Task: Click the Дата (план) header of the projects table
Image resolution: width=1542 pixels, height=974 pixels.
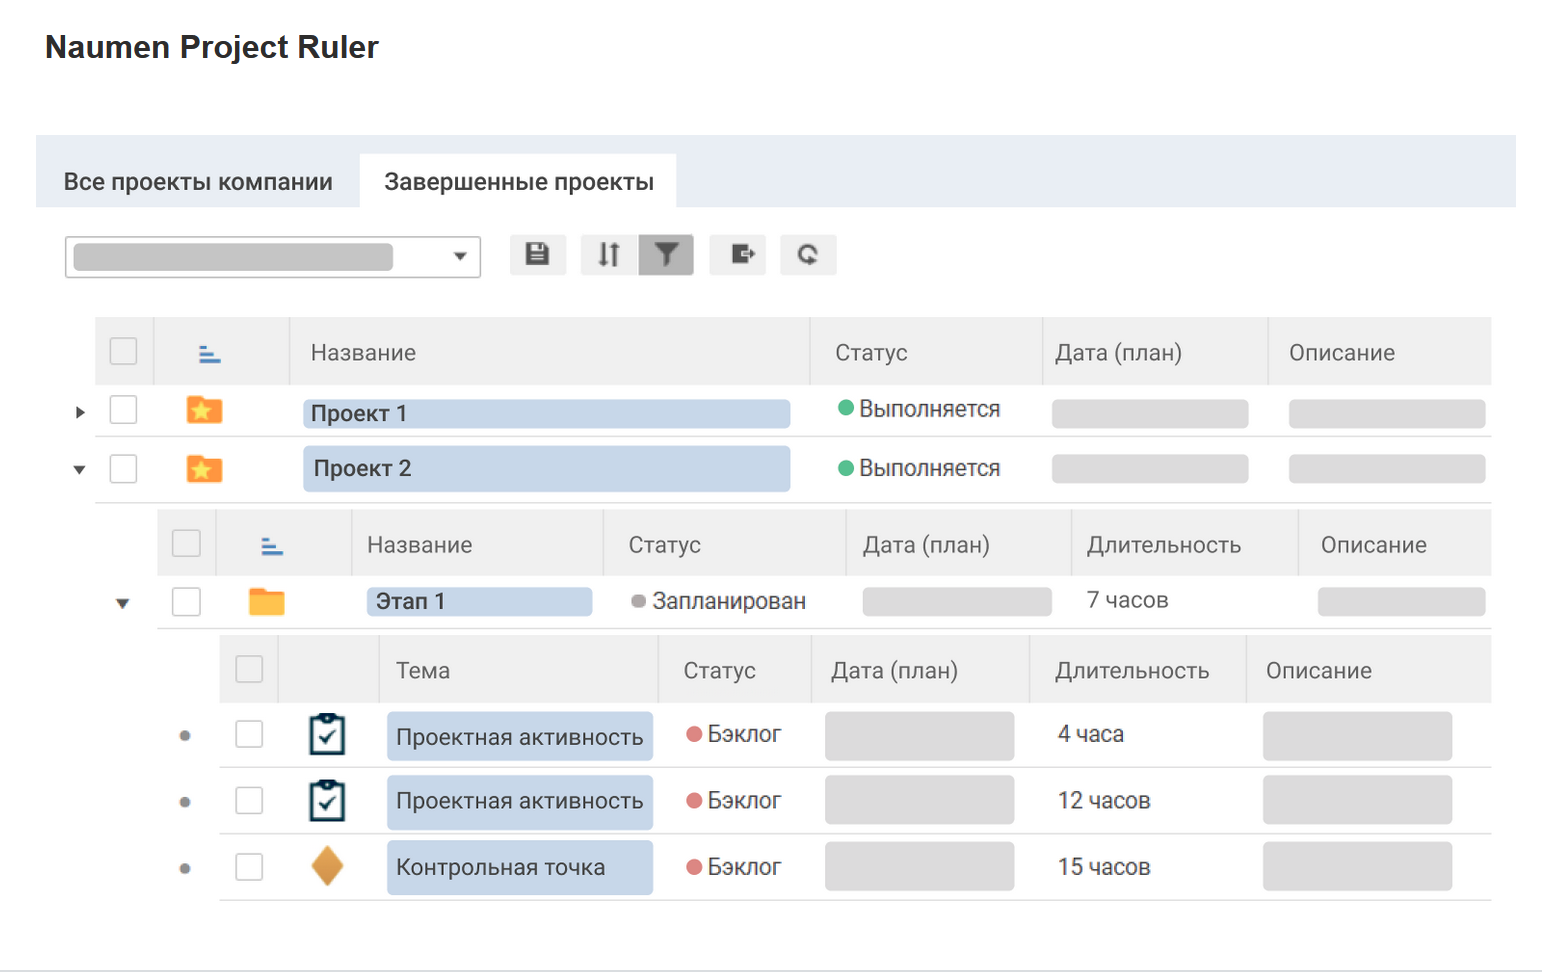Action: coord(1118,352)
